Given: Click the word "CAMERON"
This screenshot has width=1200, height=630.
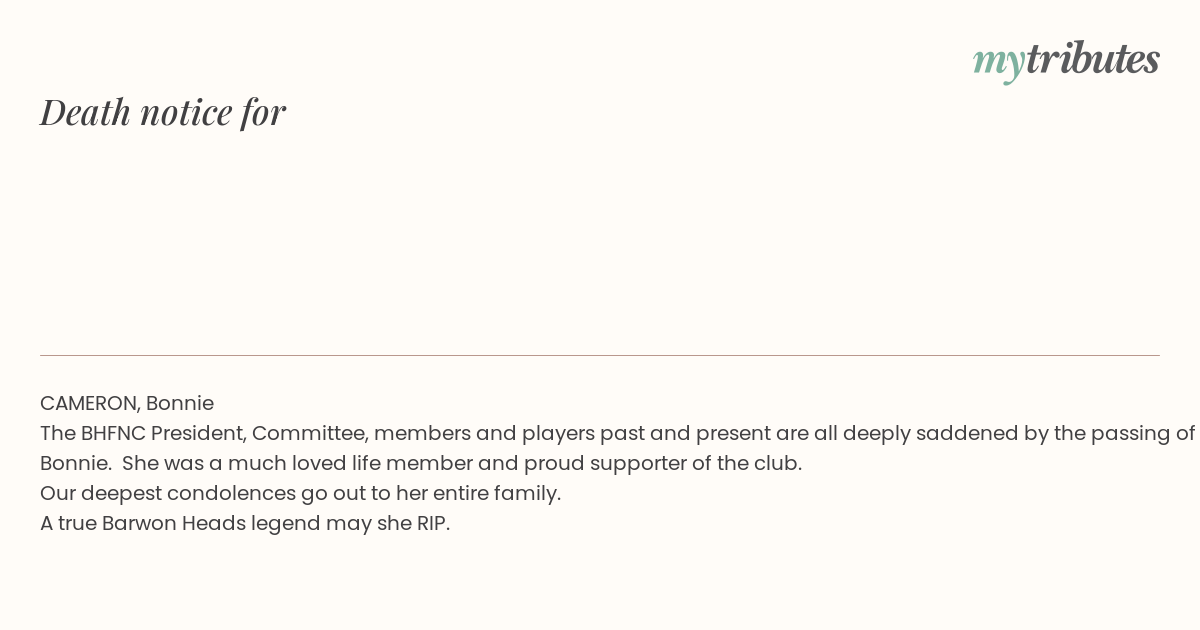Looking at the screenshot, I should pyautogui.click(x=89, y=403).
